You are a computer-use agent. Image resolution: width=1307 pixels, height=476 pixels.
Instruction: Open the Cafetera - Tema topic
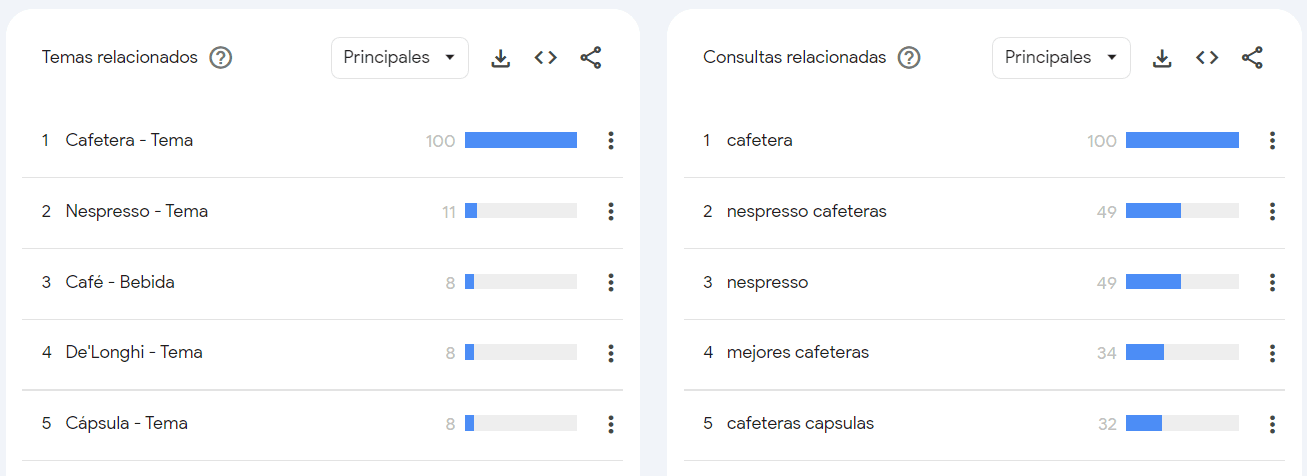coord(129,141)
